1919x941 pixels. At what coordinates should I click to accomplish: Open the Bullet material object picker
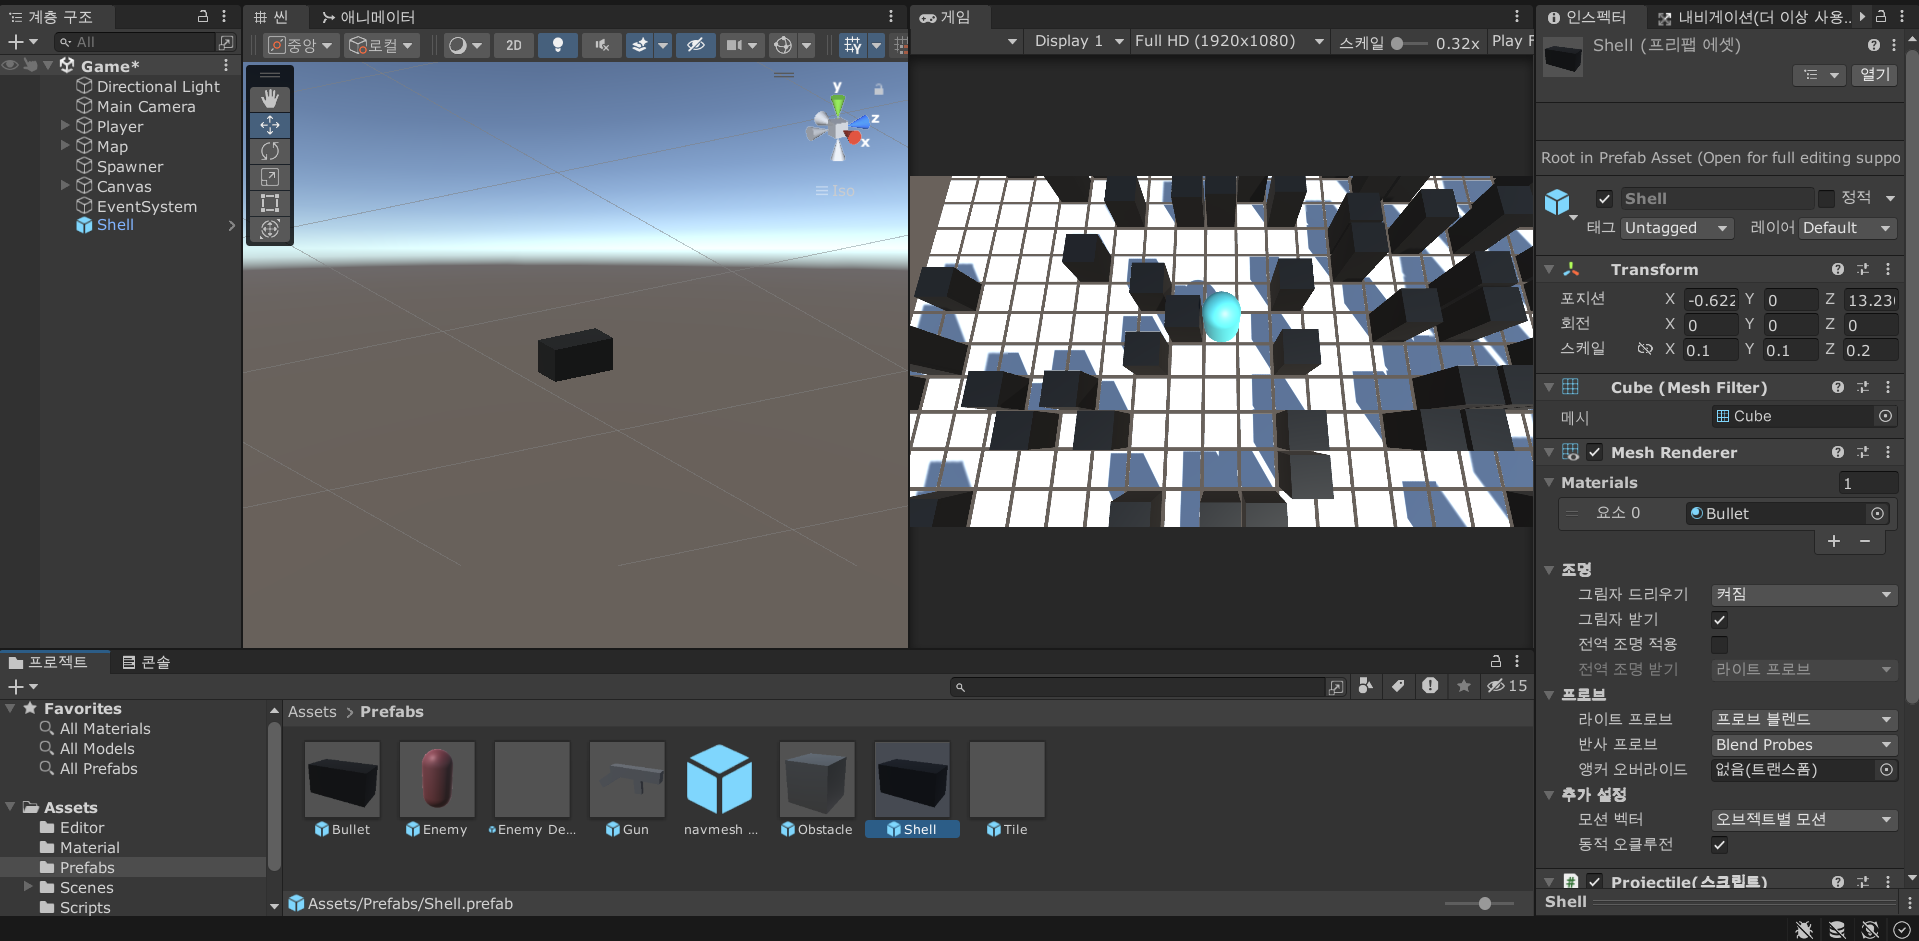pyautogui.click(x=1878, y=513)
